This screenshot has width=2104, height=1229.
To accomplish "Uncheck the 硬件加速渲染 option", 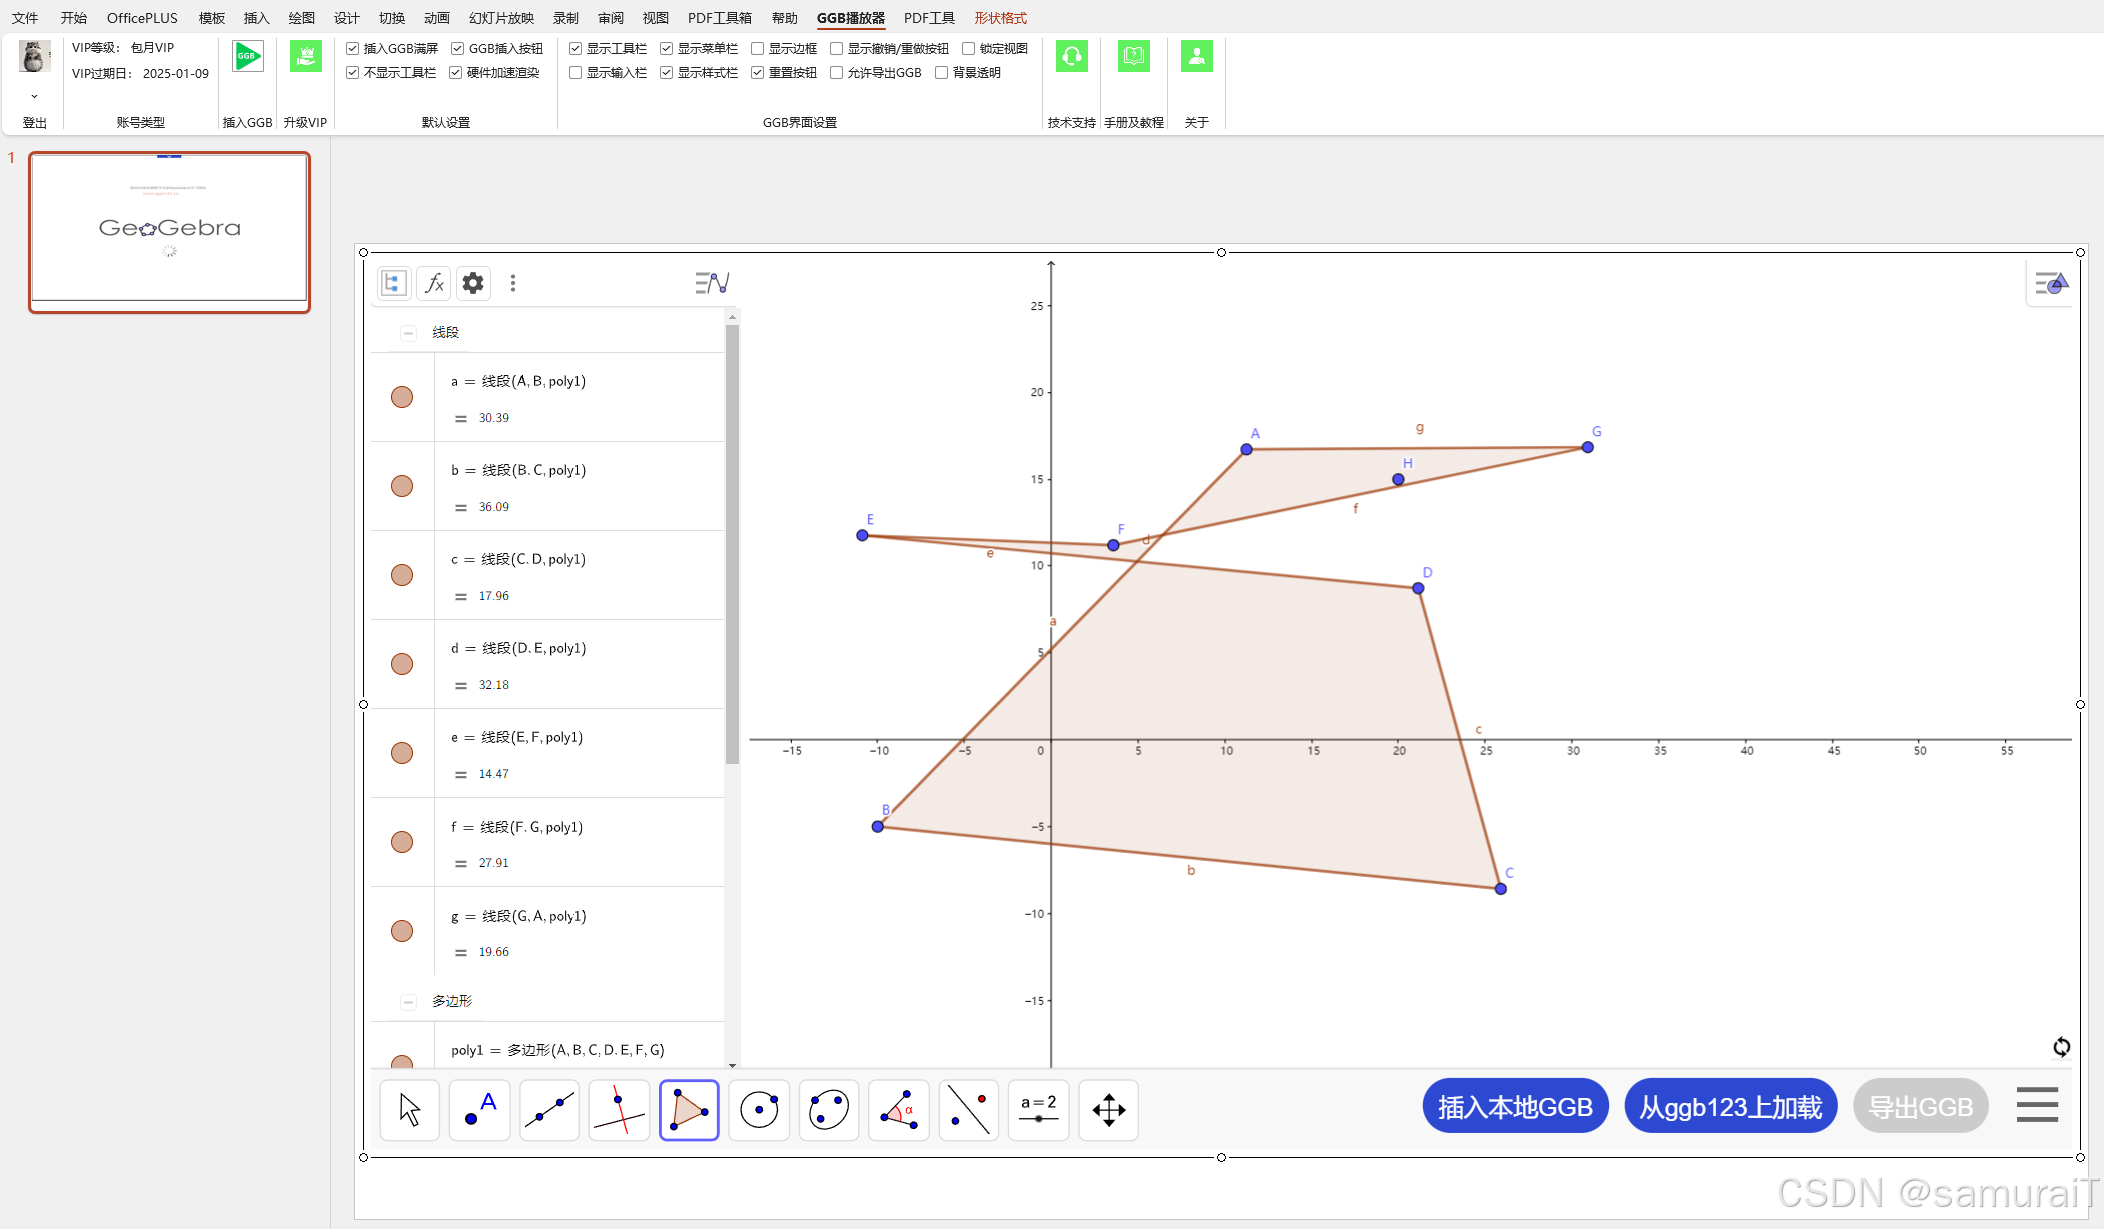I will click(456, 73).
